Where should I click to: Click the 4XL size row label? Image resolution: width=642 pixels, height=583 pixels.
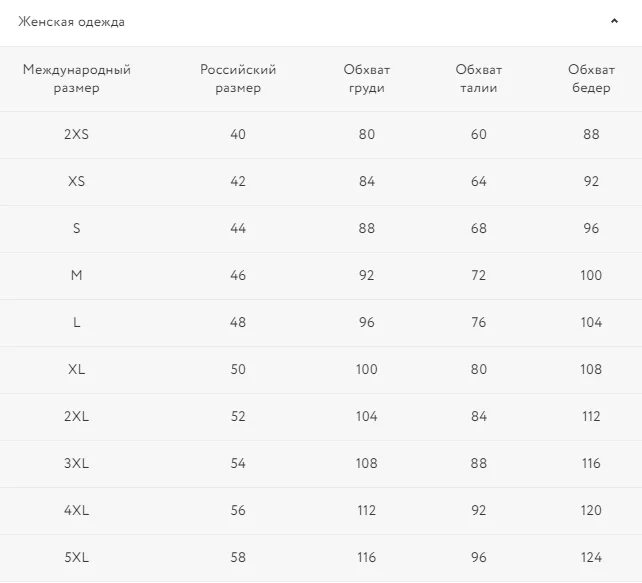click(x=77, y=511)
